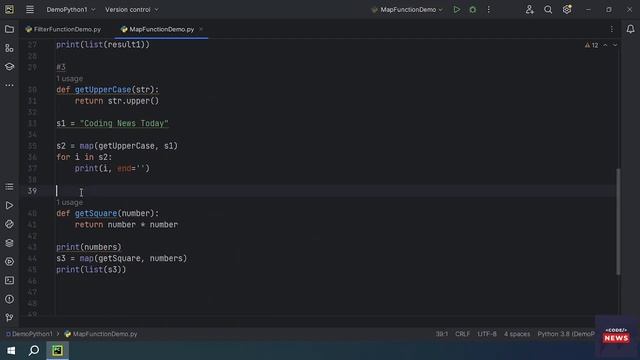The height and width of the screenshot is (360, 640).
Task: Switch to FilterFunctionDemo.py tab
Action: click(63, 29)
